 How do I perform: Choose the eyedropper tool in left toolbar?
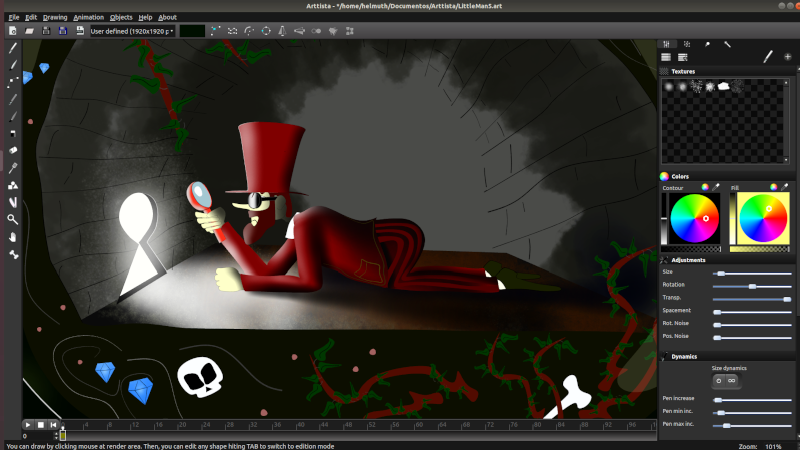pyautogui.click(x=13, y=167)
